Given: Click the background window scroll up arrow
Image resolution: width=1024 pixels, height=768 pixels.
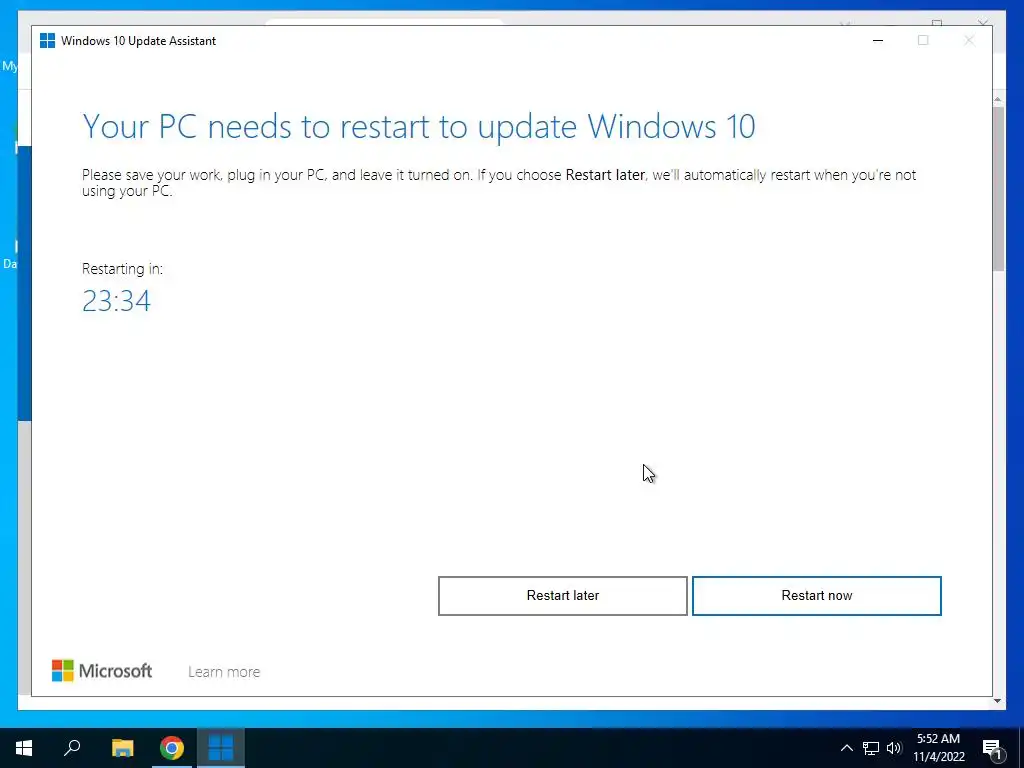Looking at the screenshot, I should (x=998, y=99).
